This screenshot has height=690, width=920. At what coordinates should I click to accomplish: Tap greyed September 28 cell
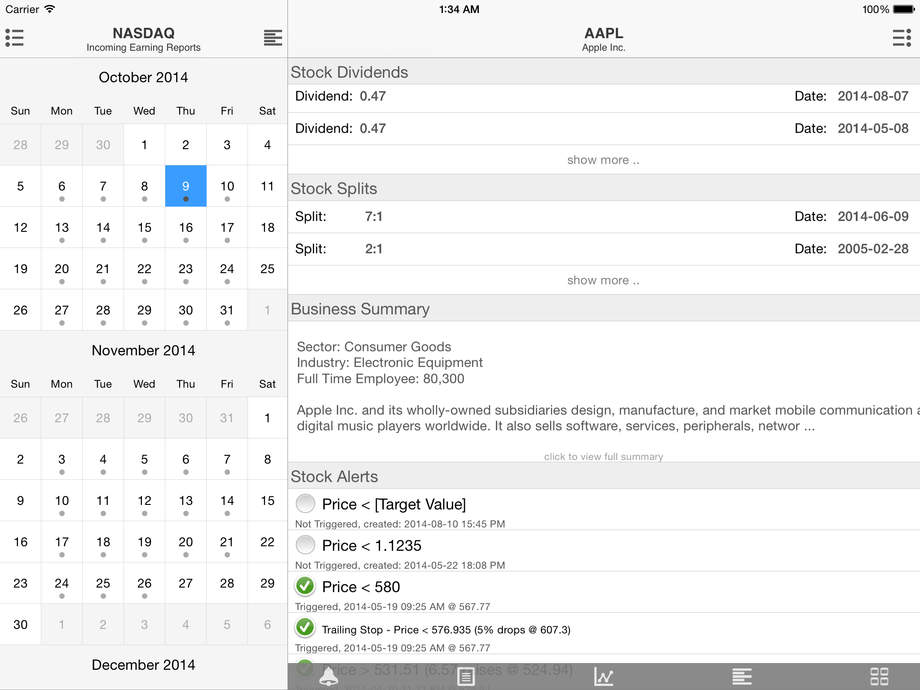(21, 144)
